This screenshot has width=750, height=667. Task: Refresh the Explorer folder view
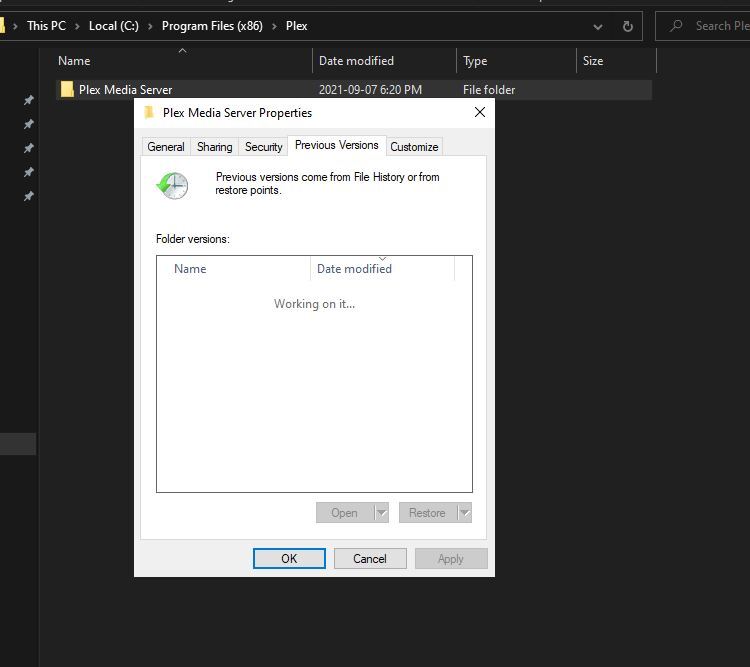[x=628, y=26]
